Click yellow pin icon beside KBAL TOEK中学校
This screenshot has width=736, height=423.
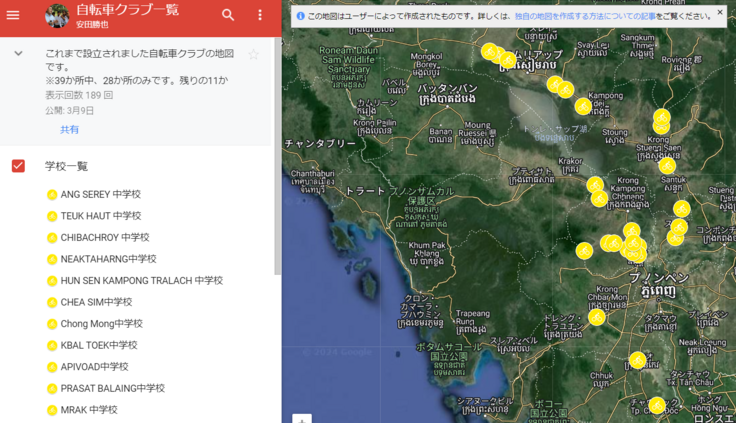tap(52, 346)
